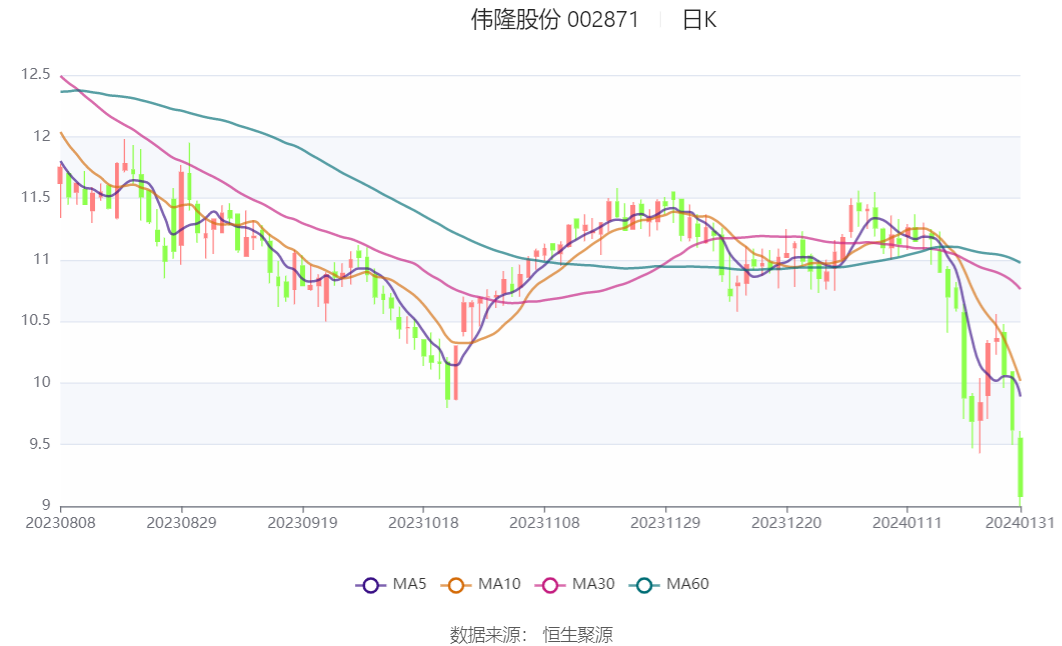Select the 20231108 date axis label

pyautogui.click(x=545, y=523)
